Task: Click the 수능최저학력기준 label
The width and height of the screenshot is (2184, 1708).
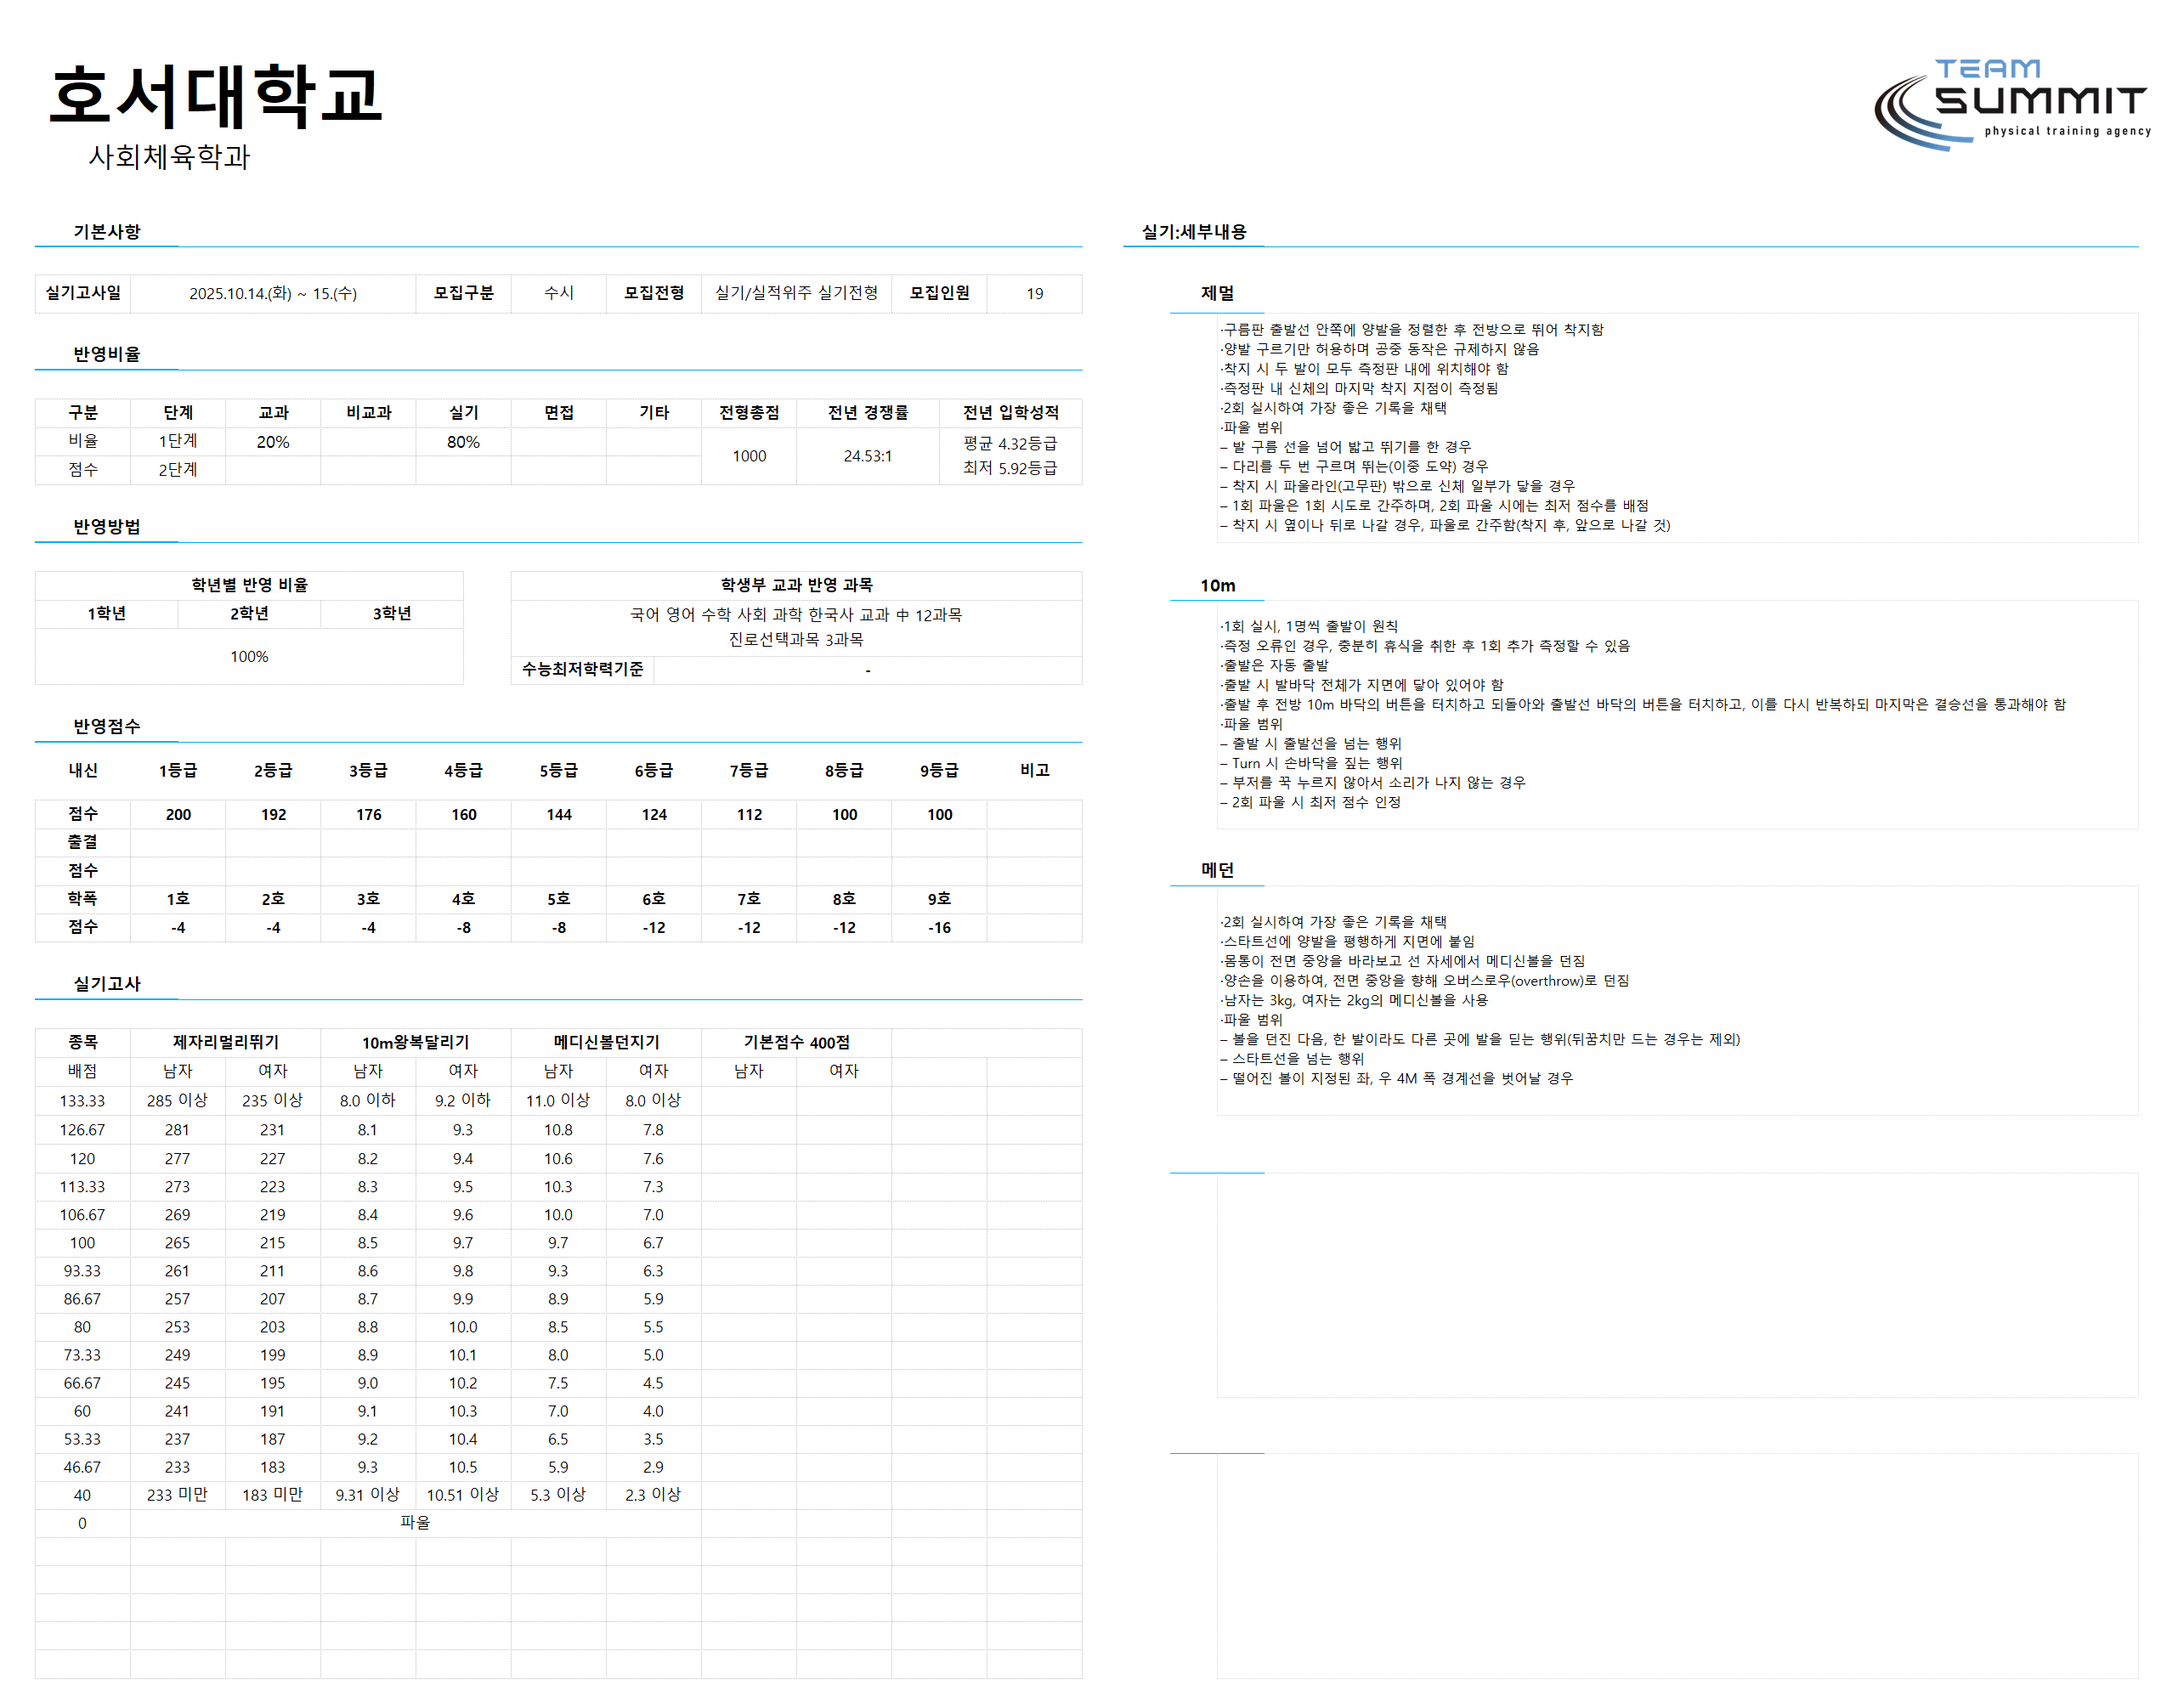Action: pyautogui.click(x=583, y=669)
